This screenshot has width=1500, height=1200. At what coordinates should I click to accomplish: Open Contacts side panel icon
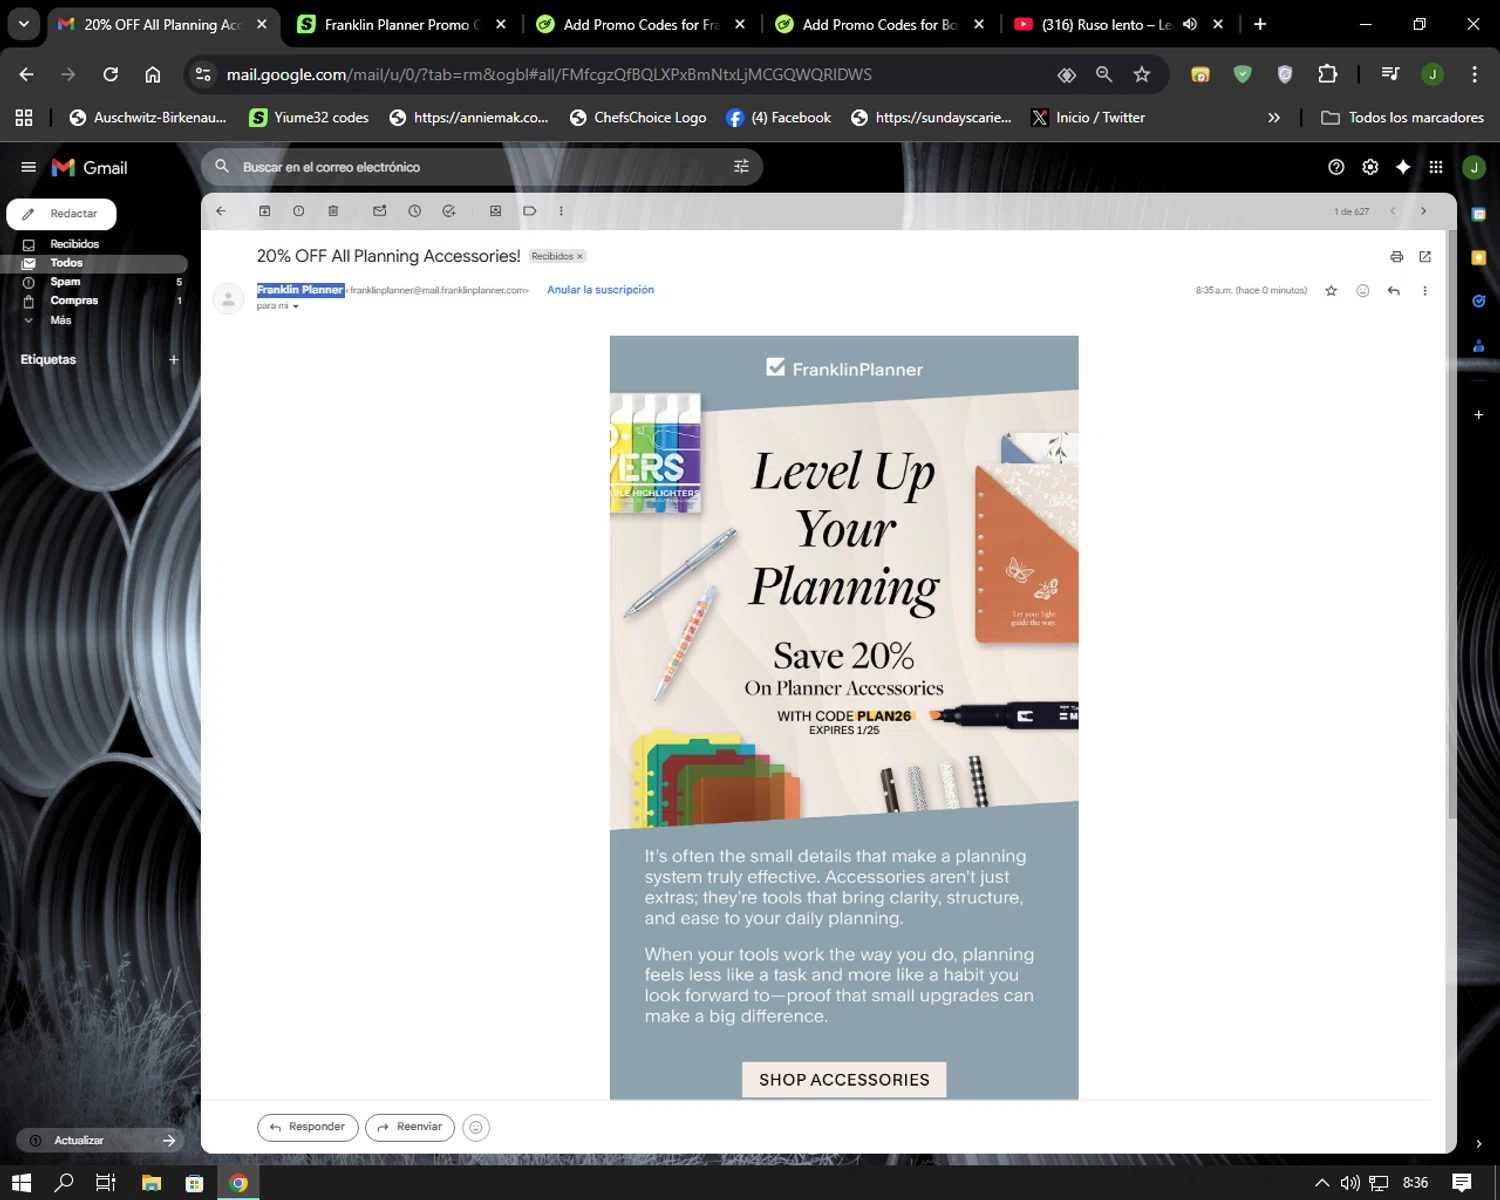pos(1479,346)
